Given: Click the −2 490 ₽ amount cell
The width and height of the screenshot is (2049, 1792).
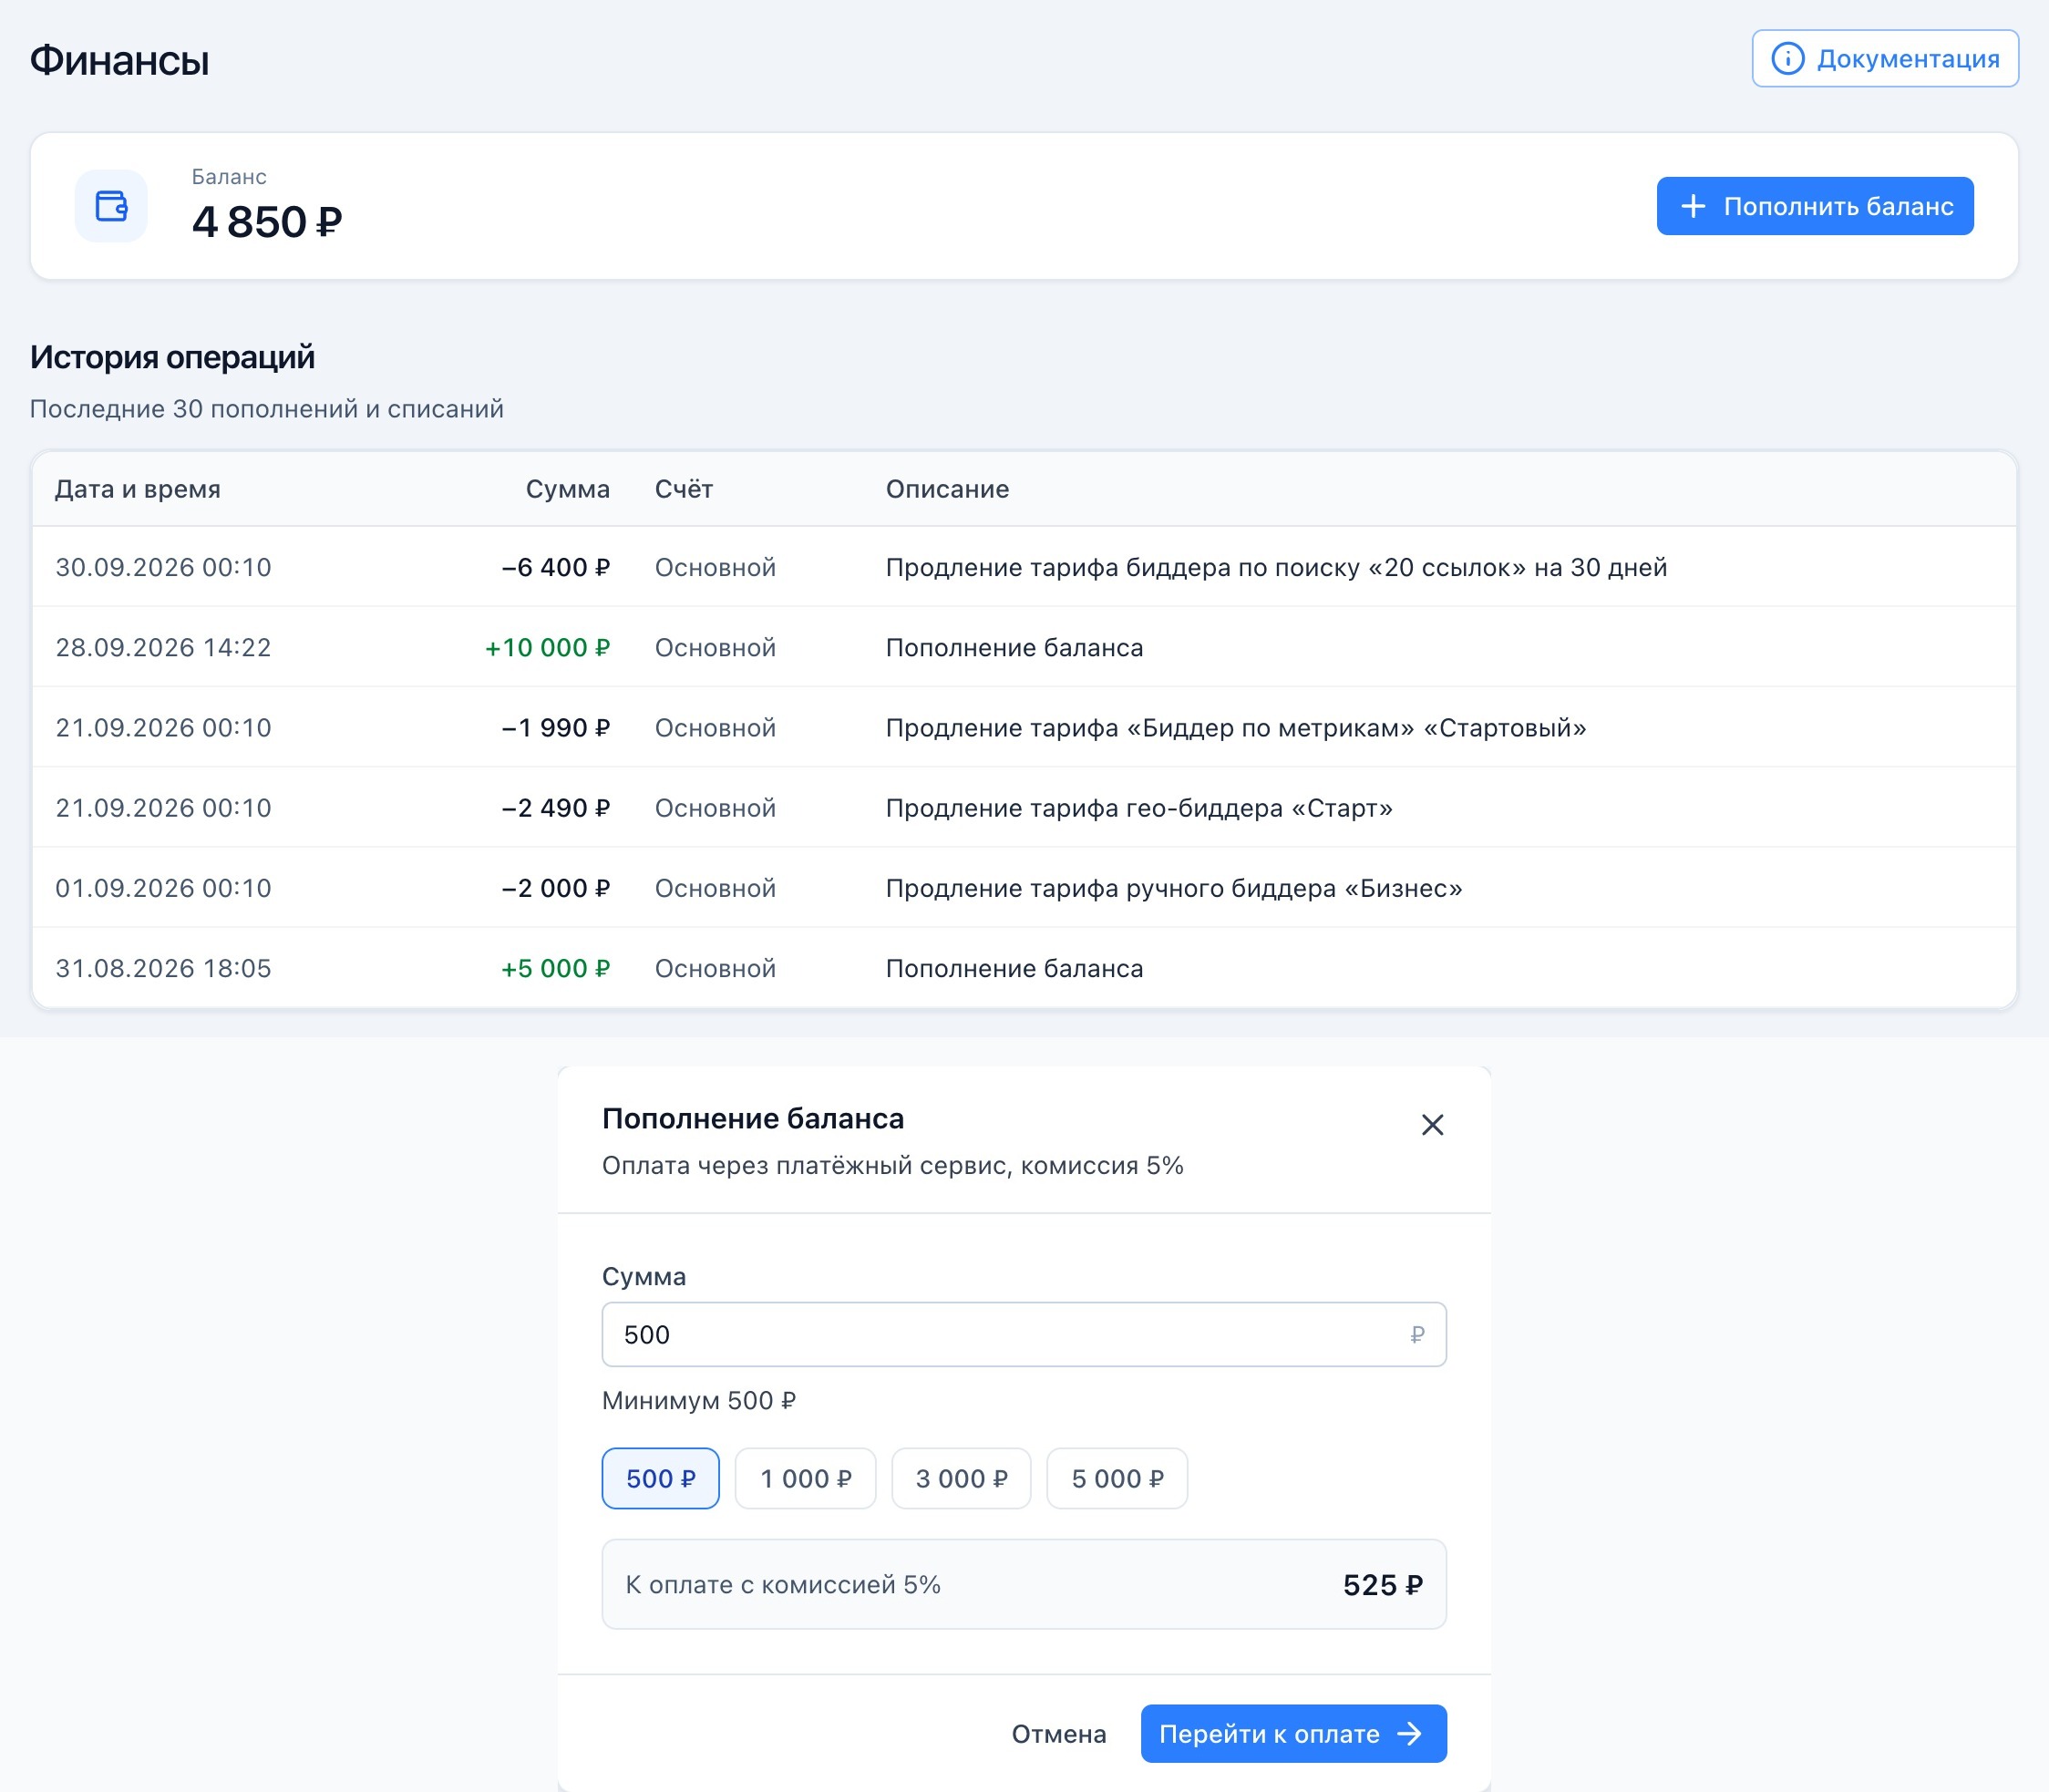Looking at the screenshot, I should 555,808.
